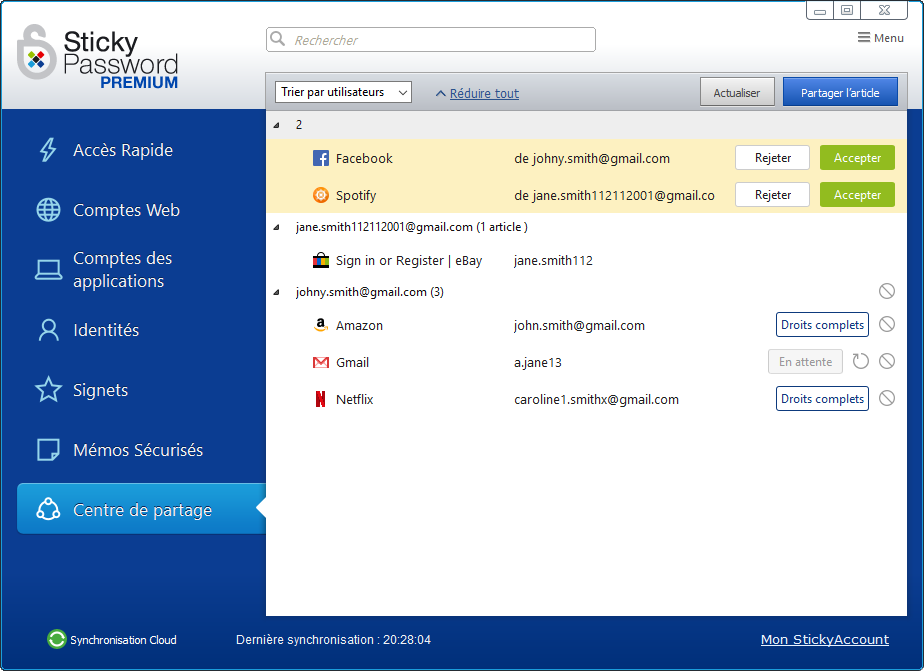Click the Amazon icon in shared items
The width and height of the screenshot is (924, 671).
[x=321, y=325]
